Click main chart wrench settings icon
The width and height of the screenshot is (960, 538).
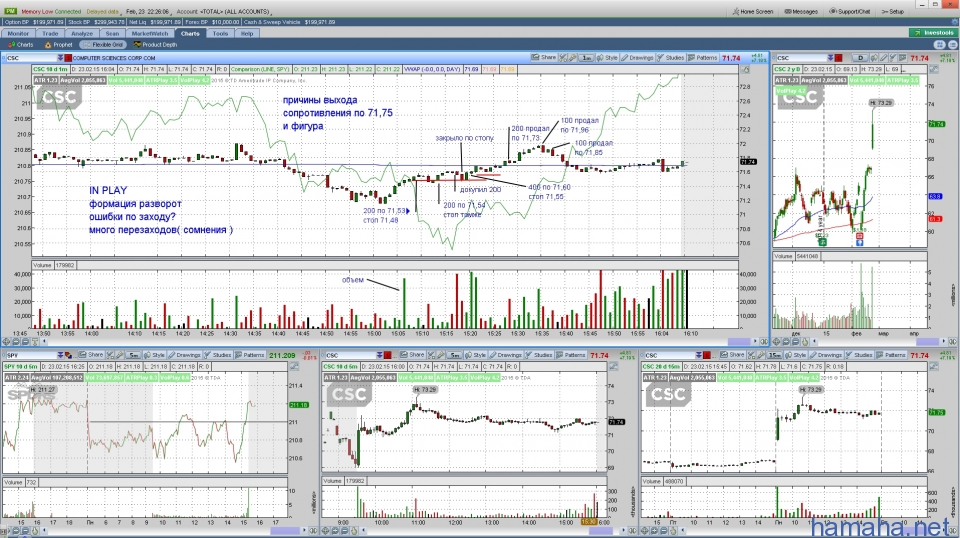point(573,58)
